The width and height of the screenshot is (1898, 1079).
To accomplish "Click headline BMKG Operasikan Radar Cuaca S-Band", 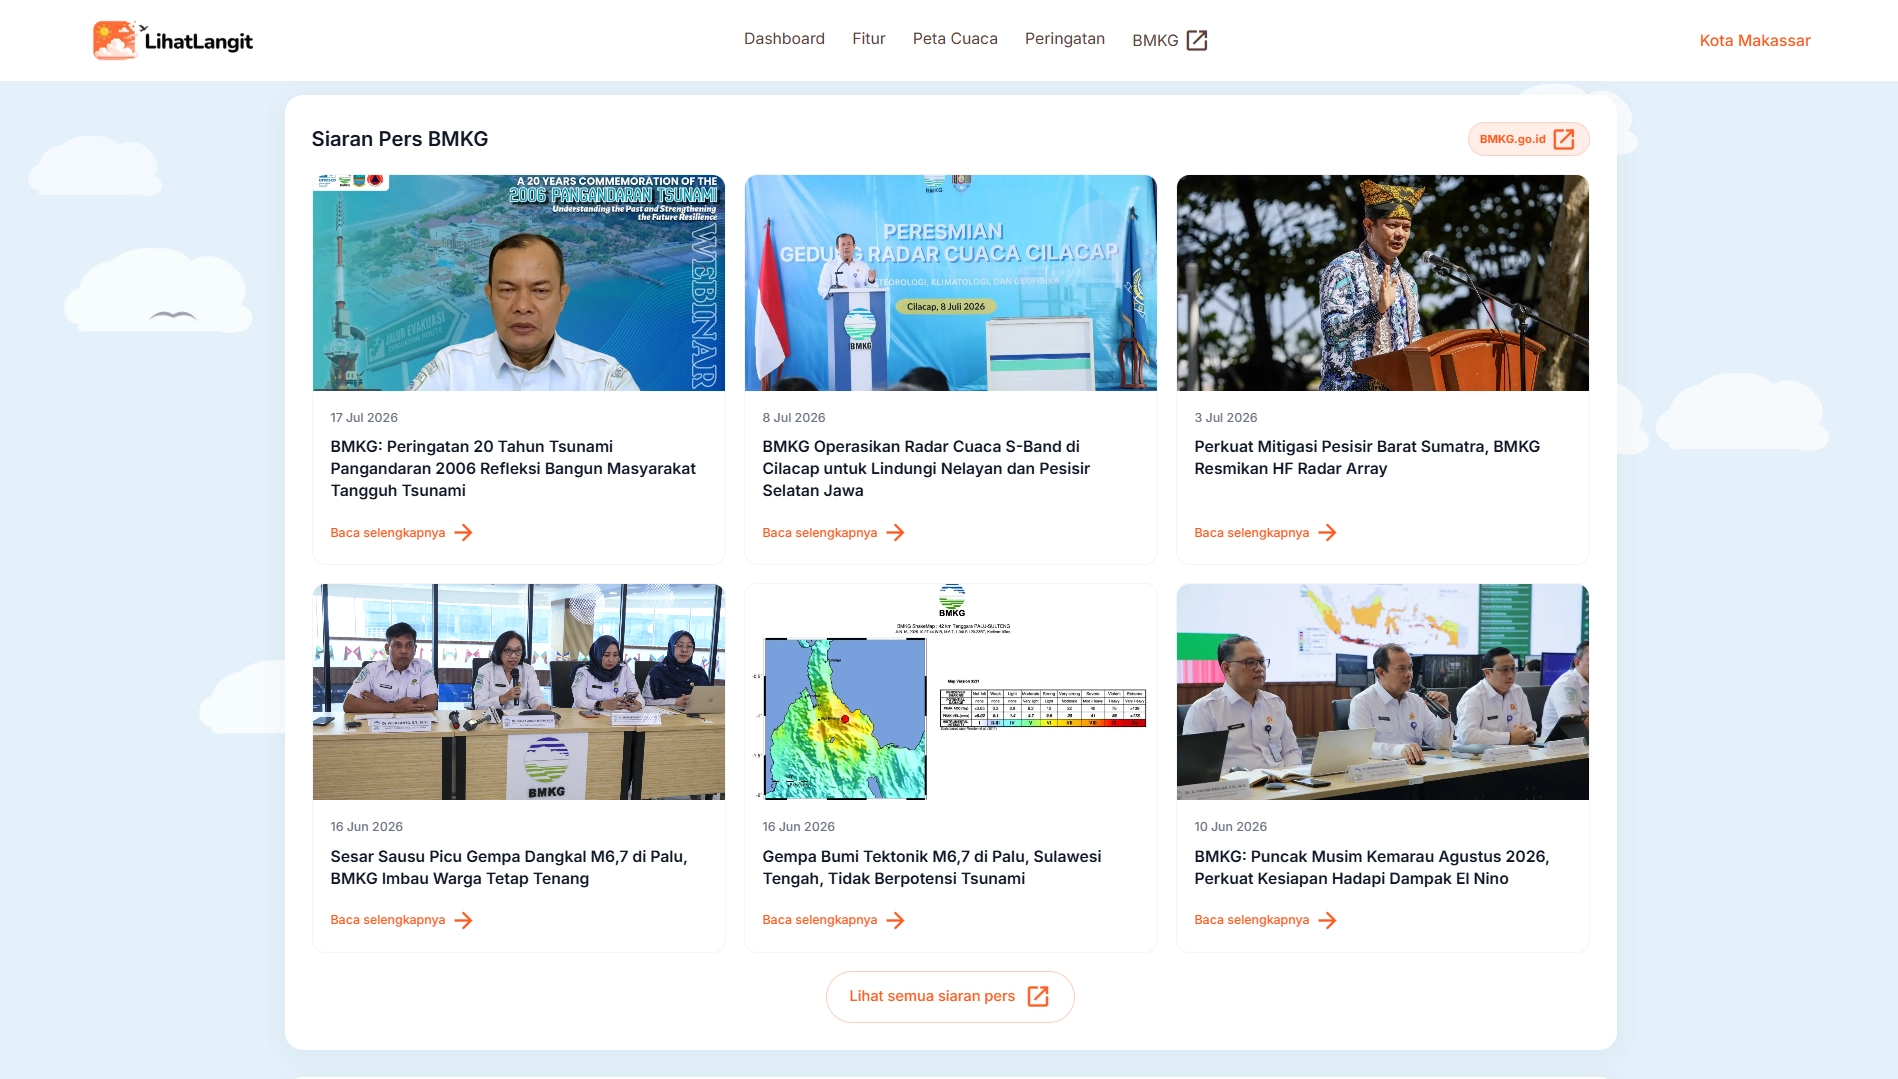I will pos(926,468).
